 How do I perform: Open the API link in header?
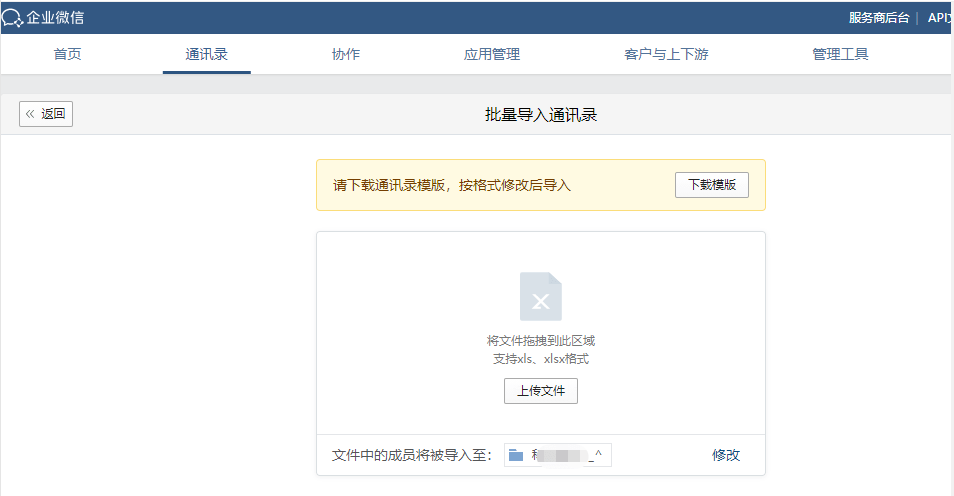click(939, 18)
